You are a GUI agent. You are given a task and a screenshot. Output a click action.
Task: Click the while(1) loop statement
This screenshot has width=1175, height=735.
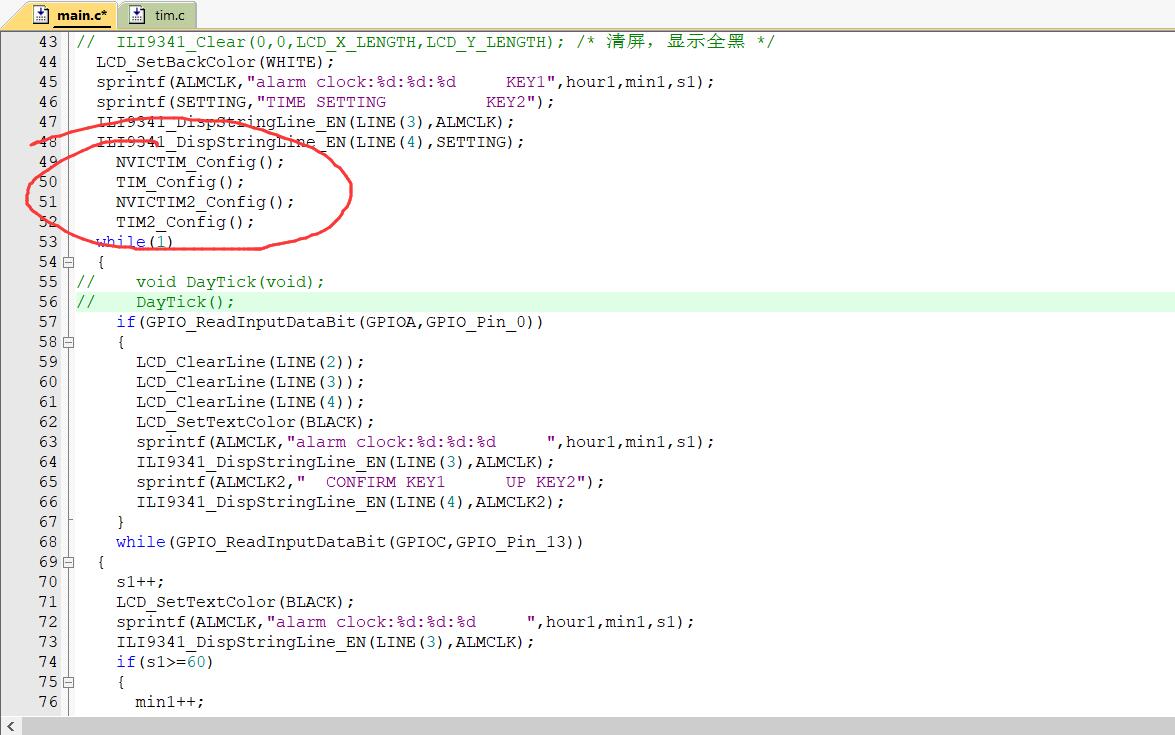134,242
